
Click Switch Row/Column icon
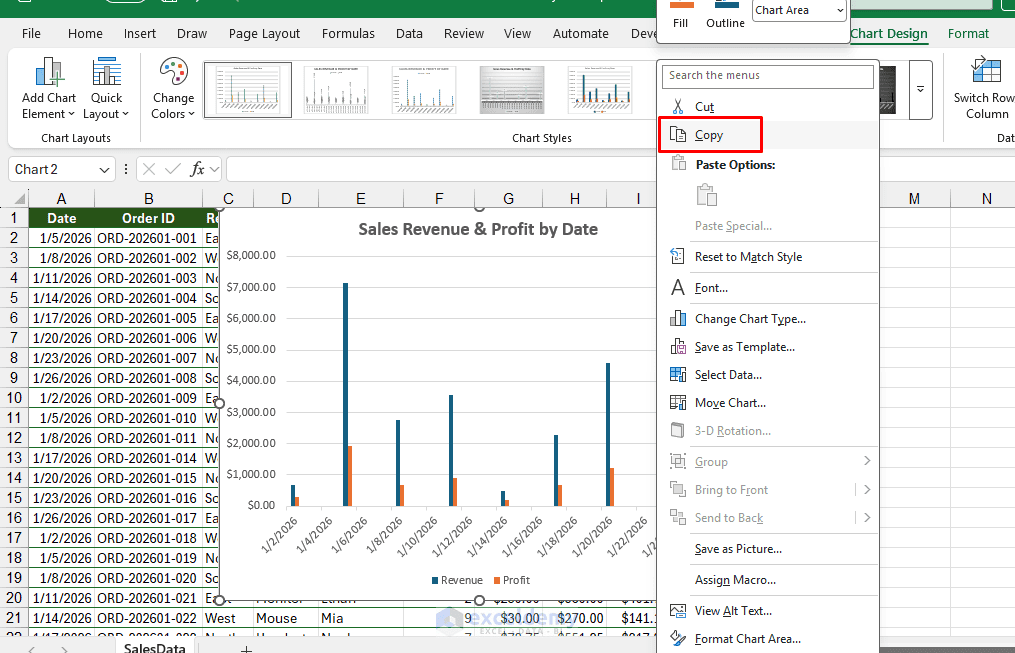tap(986, 71)
